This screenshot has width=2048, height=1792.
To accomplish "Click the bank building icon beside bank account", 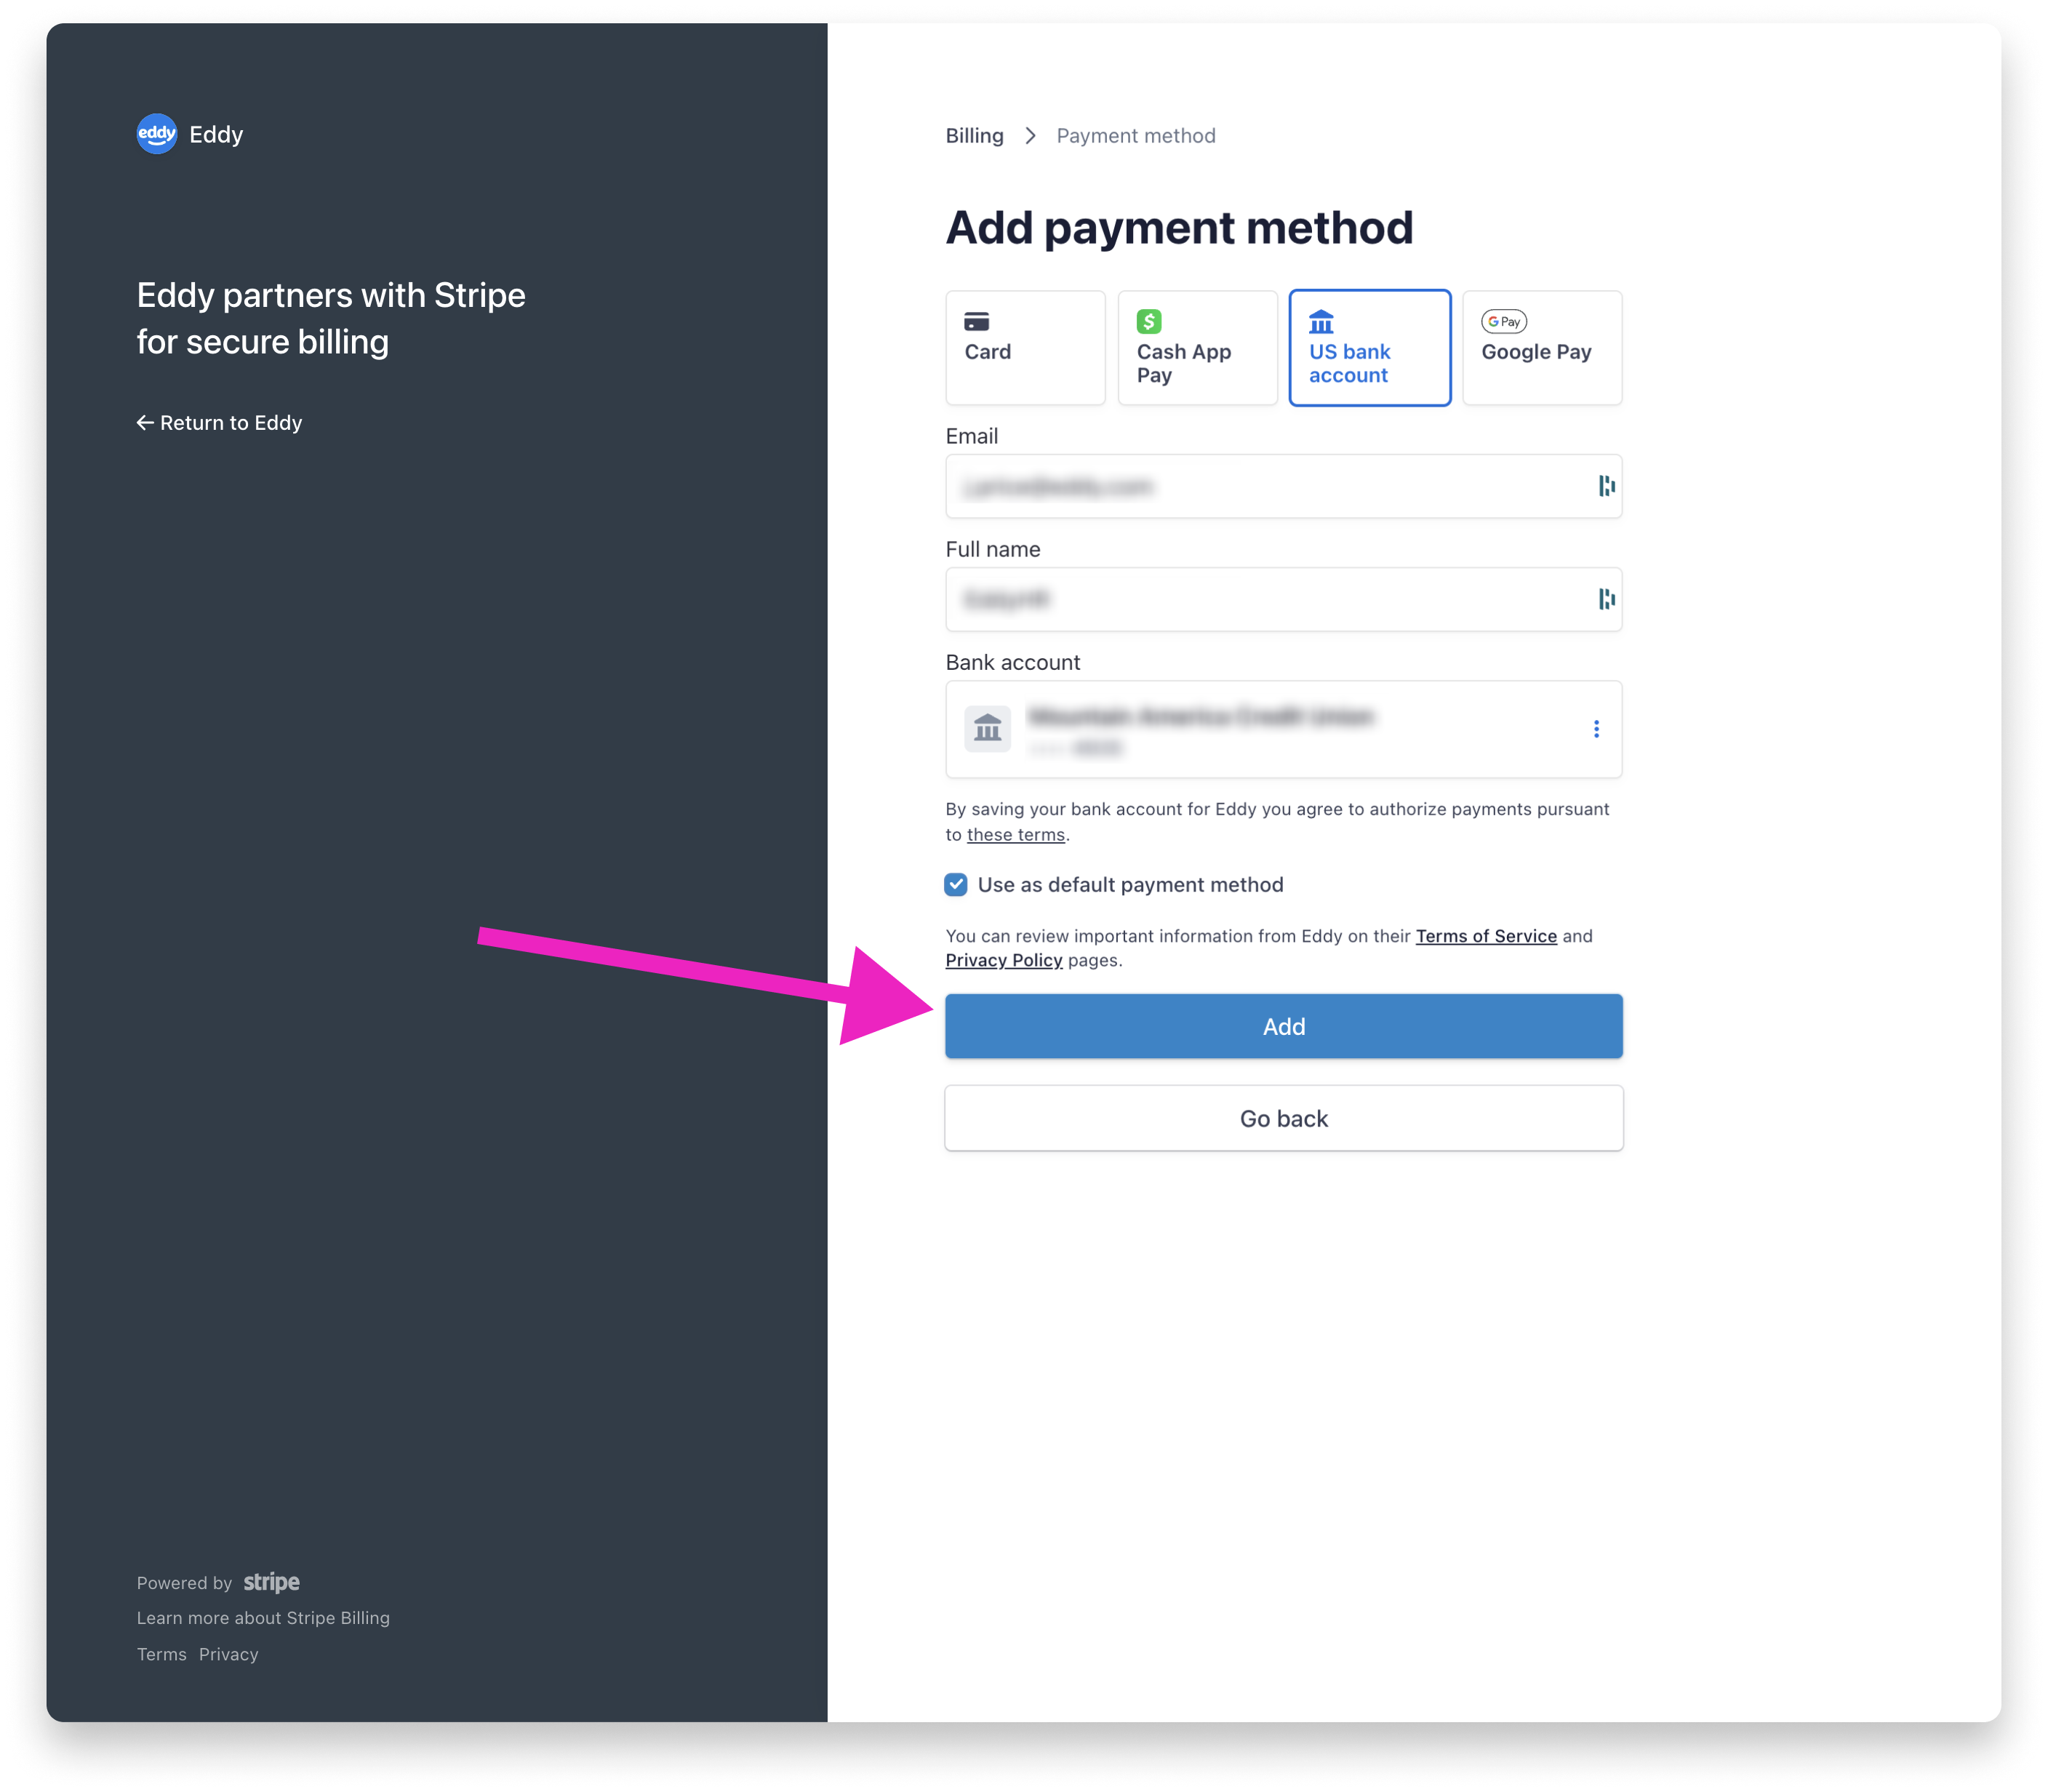I will pos(987,729).
